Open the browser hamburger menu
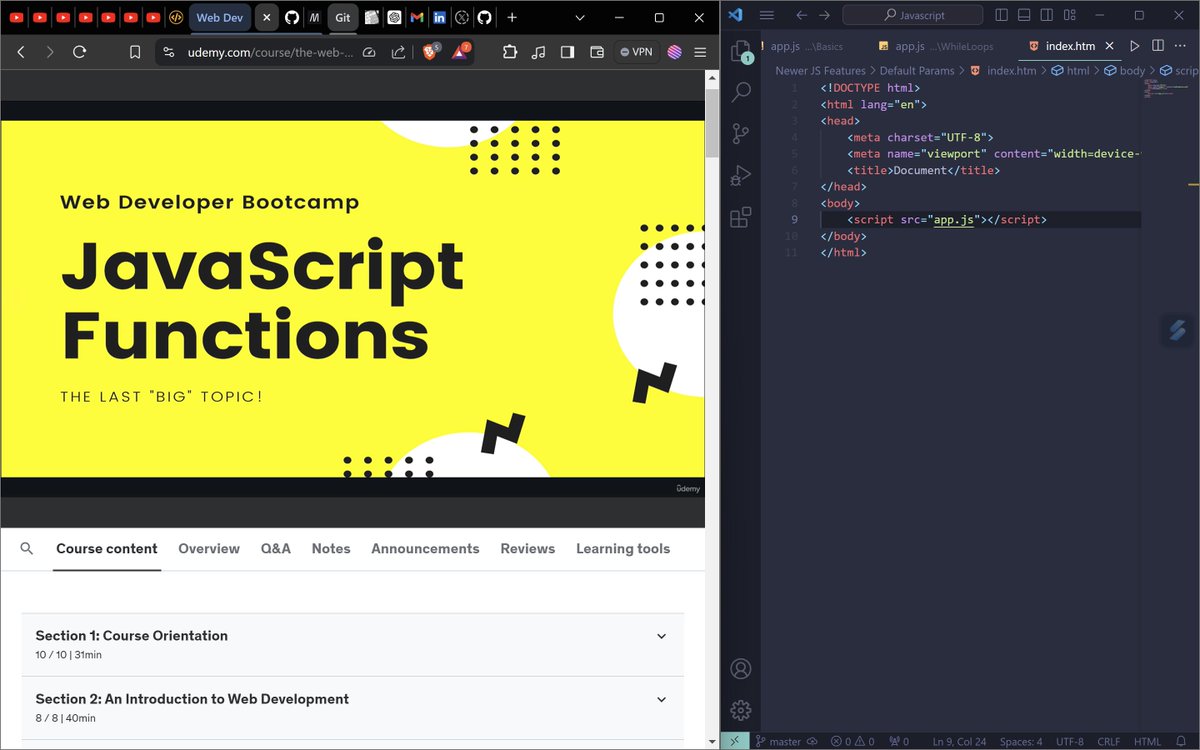The width and height of the screenshot is (1200, 750). click(700, 52)
